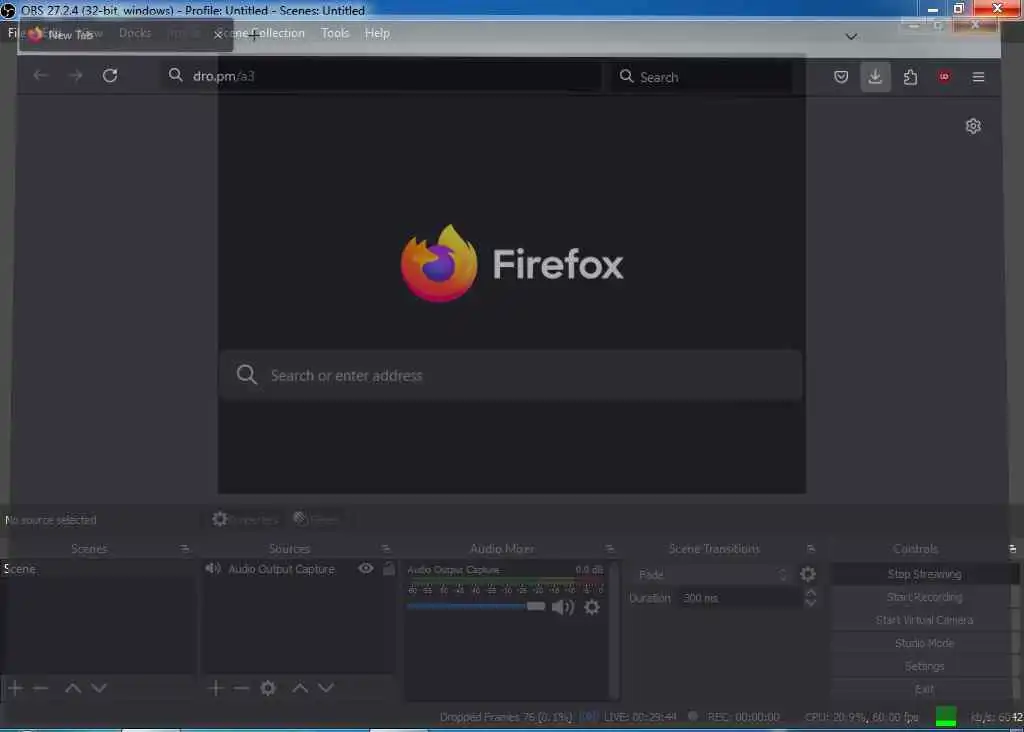The height and width of the screenshot is (732, 1024).
Task: Move source up in Sources list
Action: pyautogui.click(x=300, y=688)
